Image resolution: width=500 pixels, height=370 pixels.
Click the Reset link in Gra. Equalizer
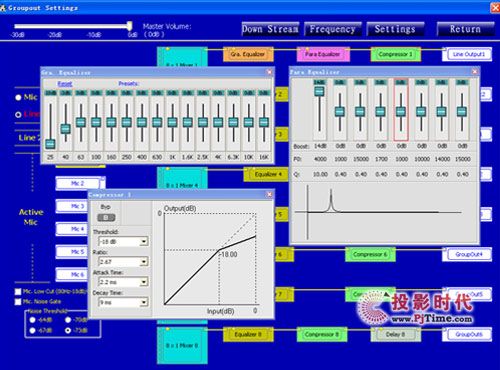click(65, 83)
